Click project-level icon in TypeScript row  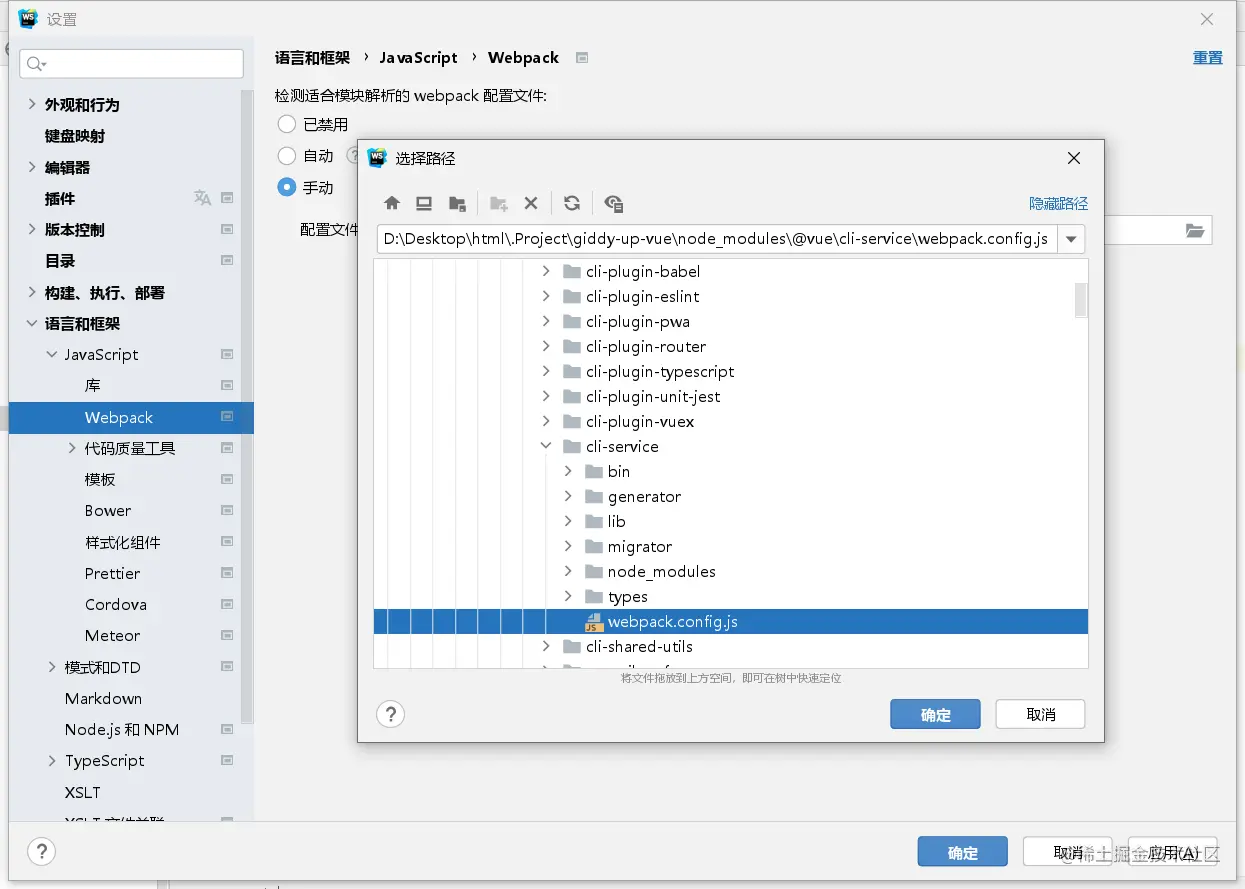227,761
